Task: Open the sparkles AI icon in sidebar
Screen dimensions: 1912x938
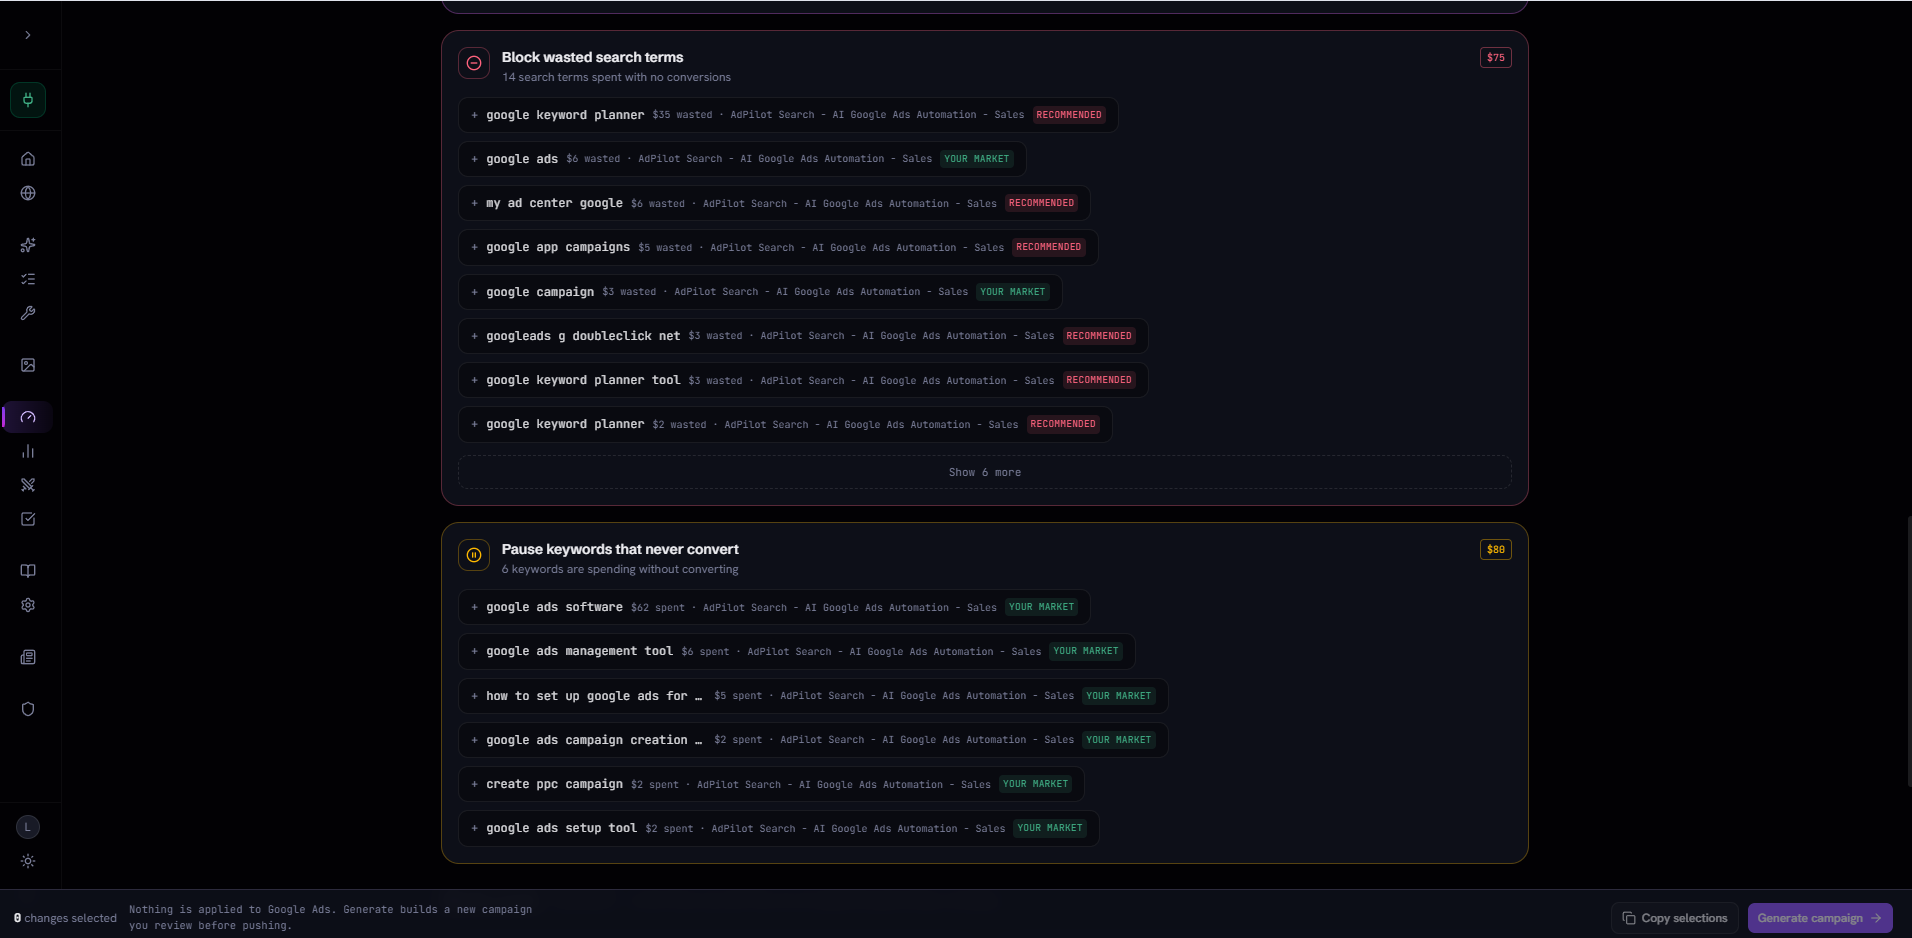Action: (x=28, y=245)
